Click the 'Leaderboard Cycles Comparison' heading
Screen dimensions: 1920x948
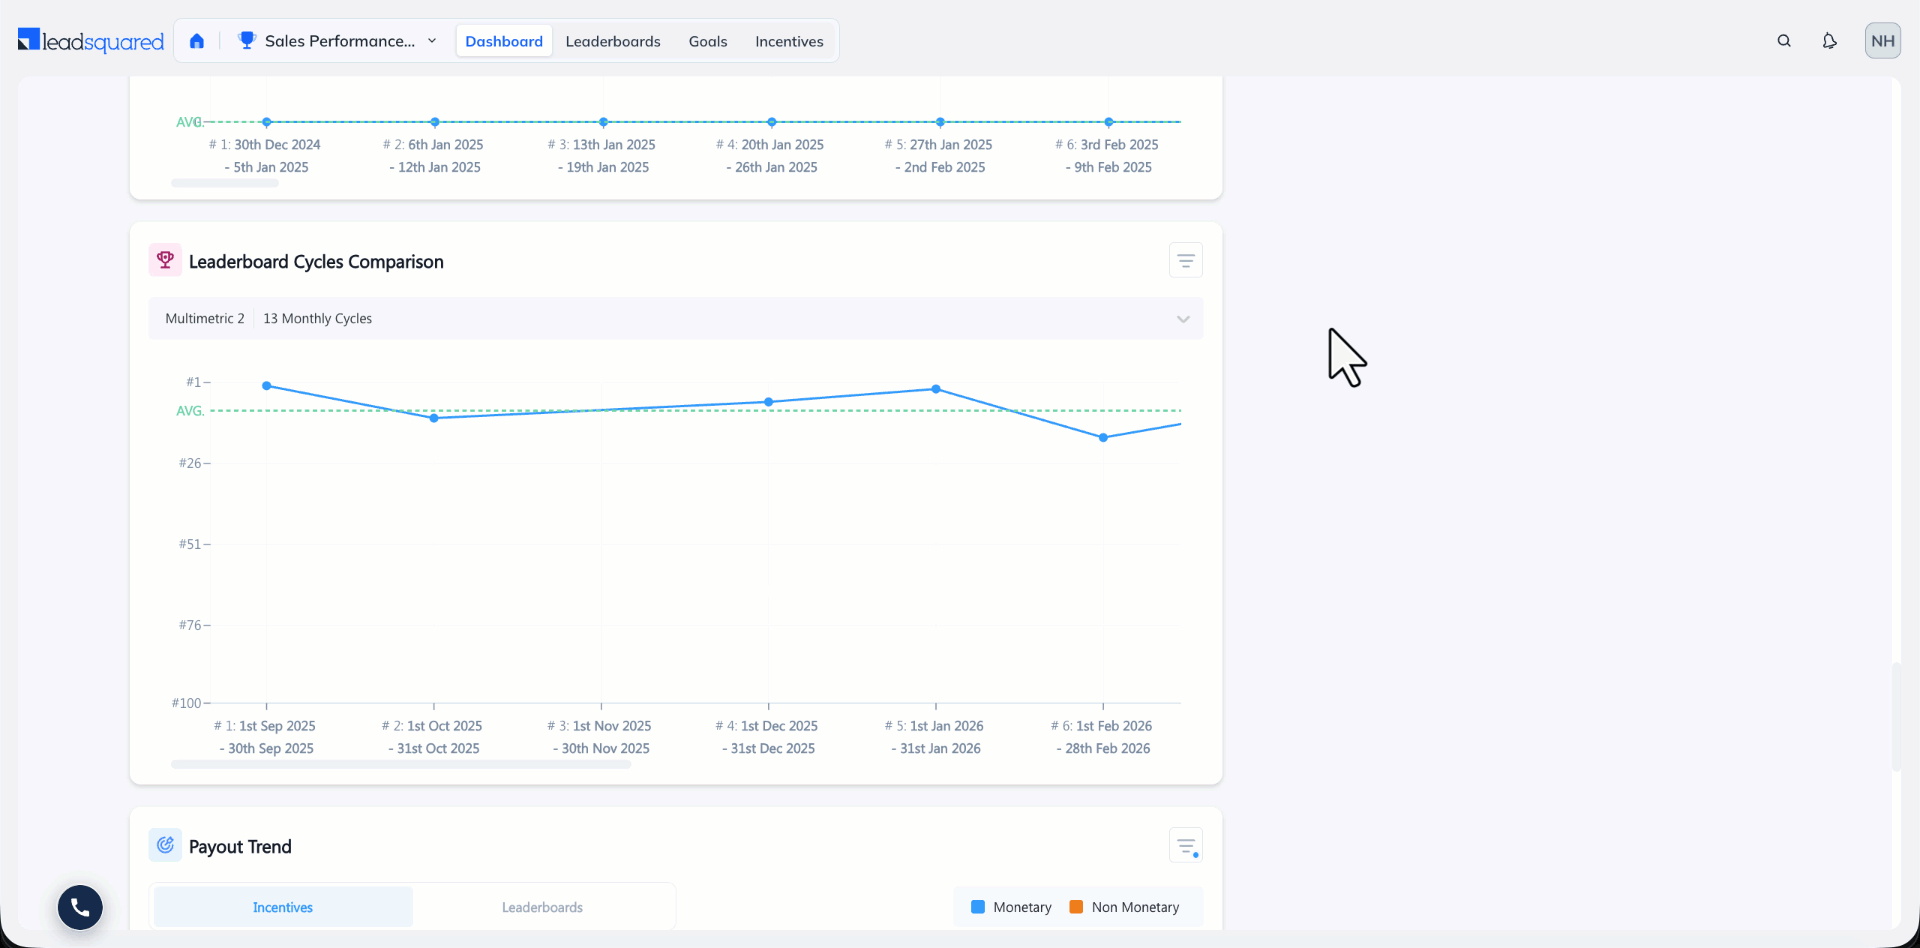click(316, 261)
